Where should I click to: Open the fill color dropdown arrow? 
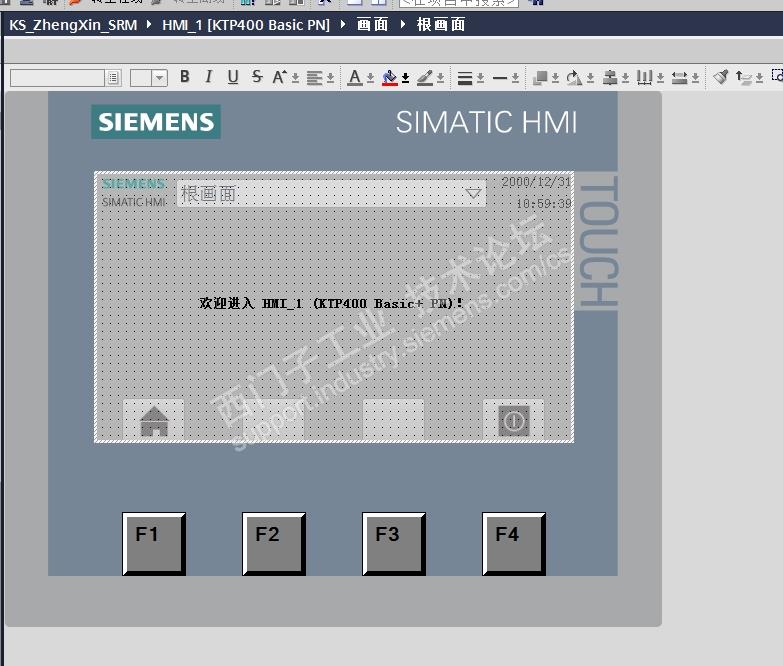coord(405,78)
